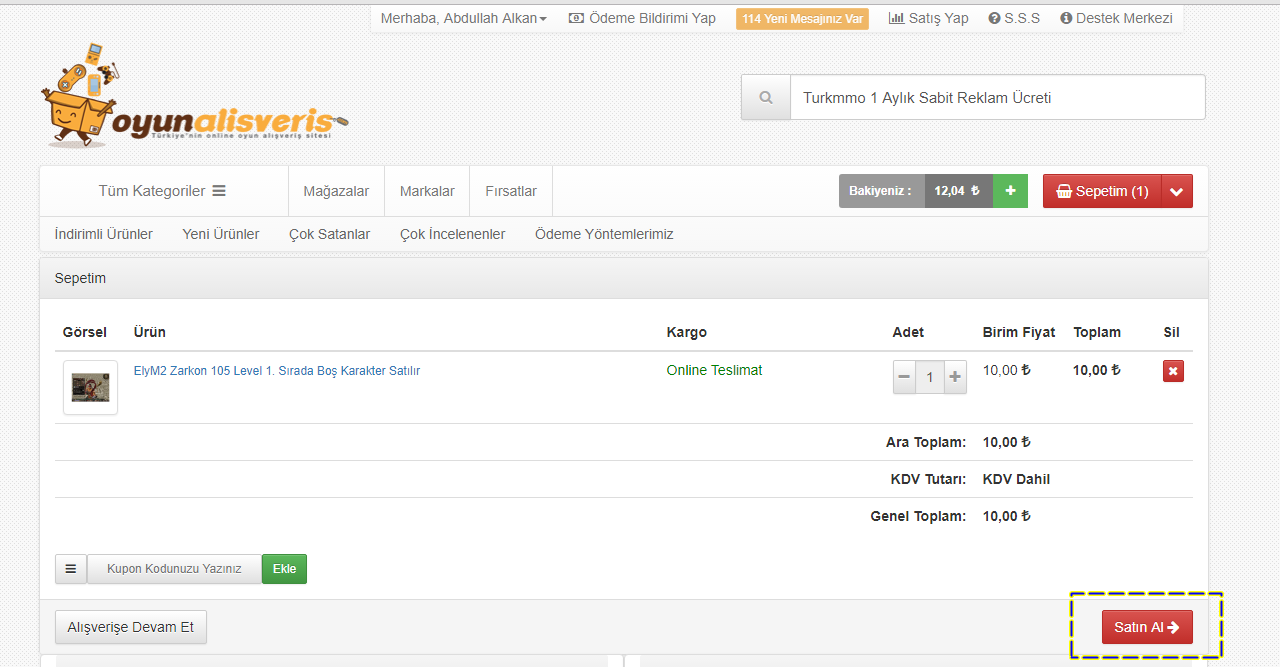Go to Satış Yap
Screen dimensions: 1280x667
pos(928,18)
